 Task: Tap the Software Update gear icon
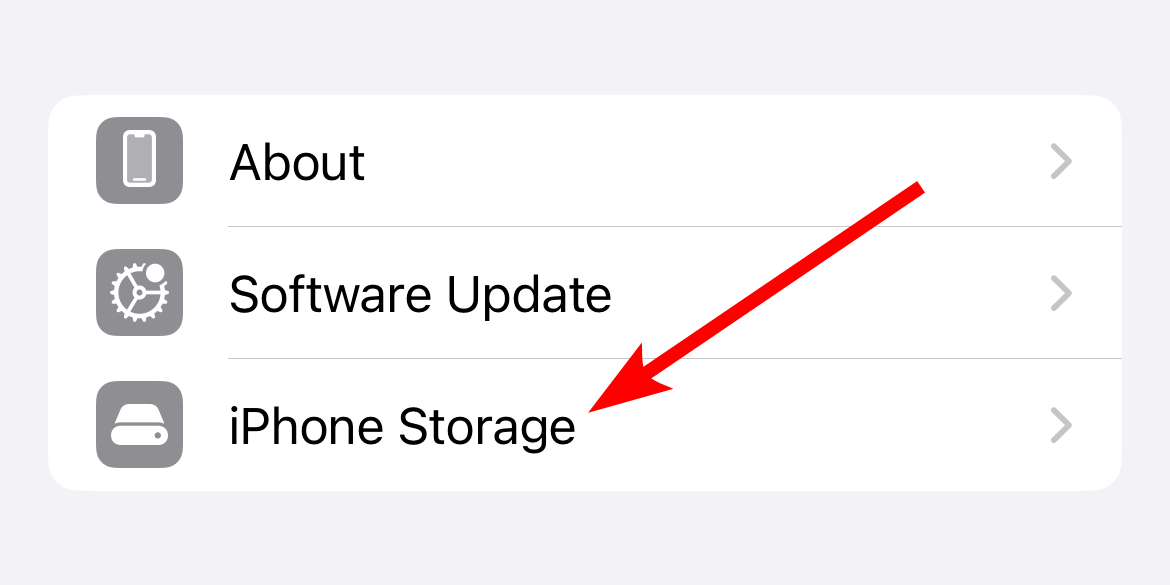[140, 292]
